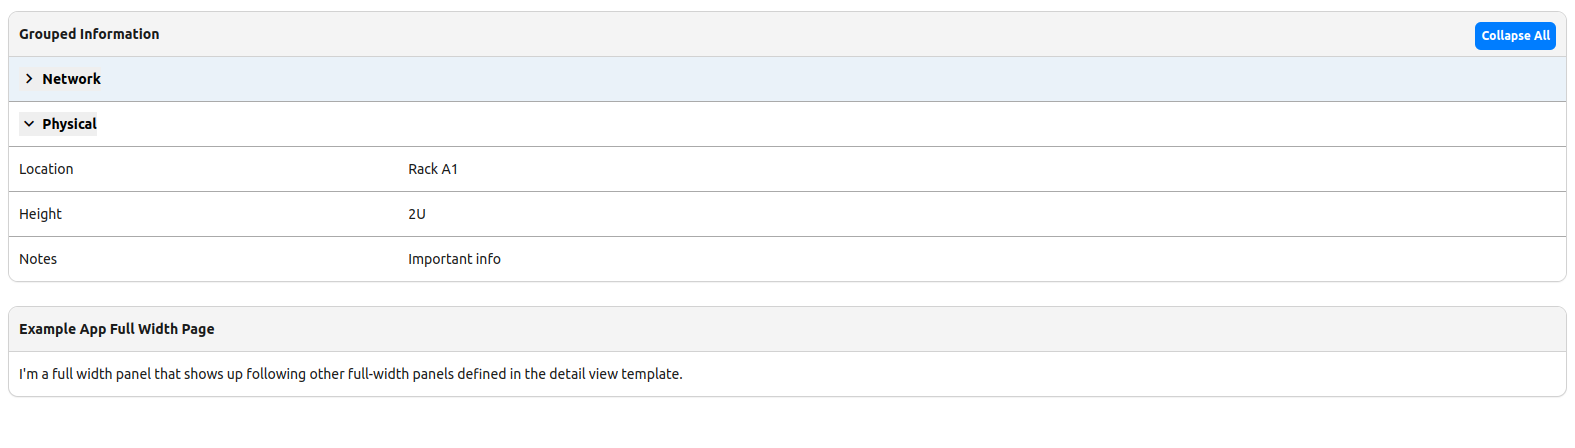This screenshot has height=448, width=1575.
Task: Click the full width panel description text
Action: (350, 374)
